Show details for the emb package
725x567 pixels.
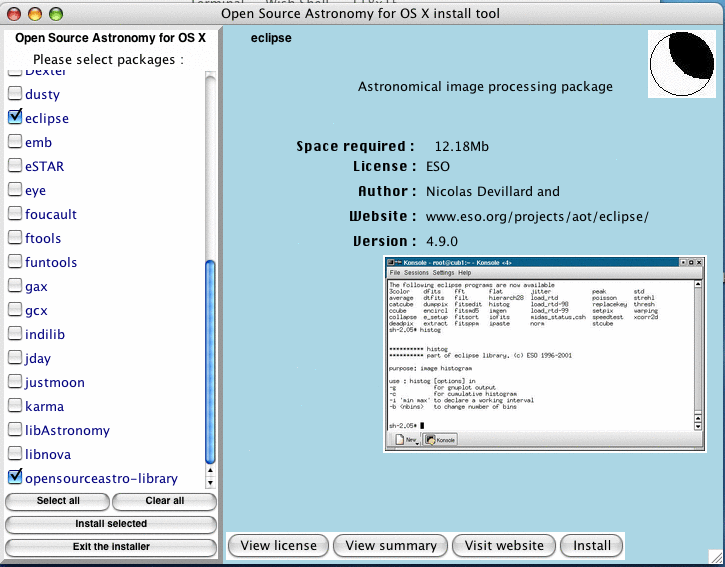38,142
